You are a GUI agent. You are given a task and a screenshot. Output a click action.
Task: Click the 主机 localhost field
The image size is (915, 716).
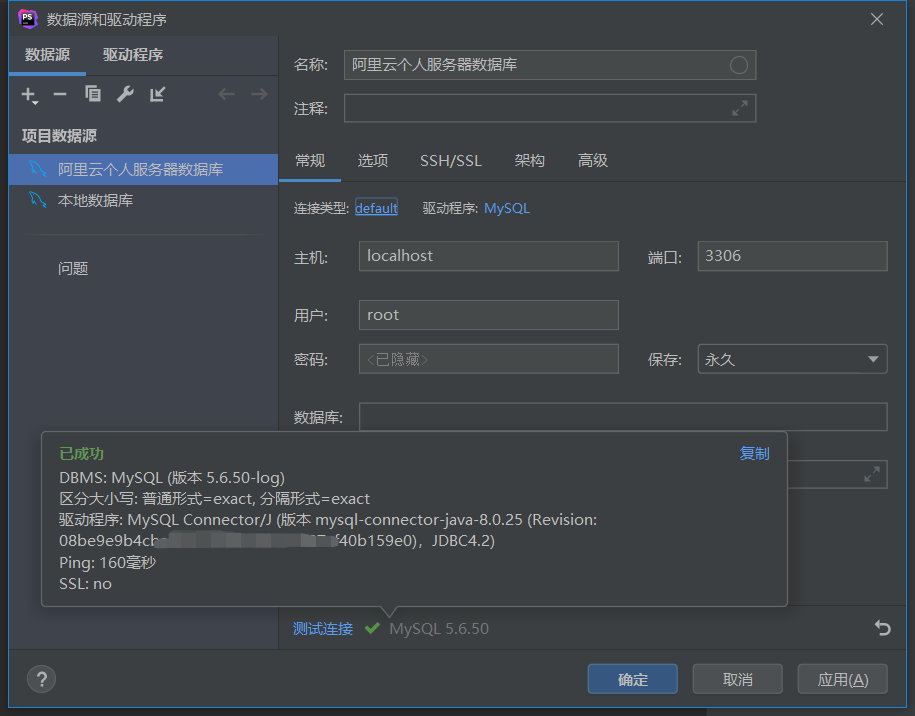tap(488, 256)
